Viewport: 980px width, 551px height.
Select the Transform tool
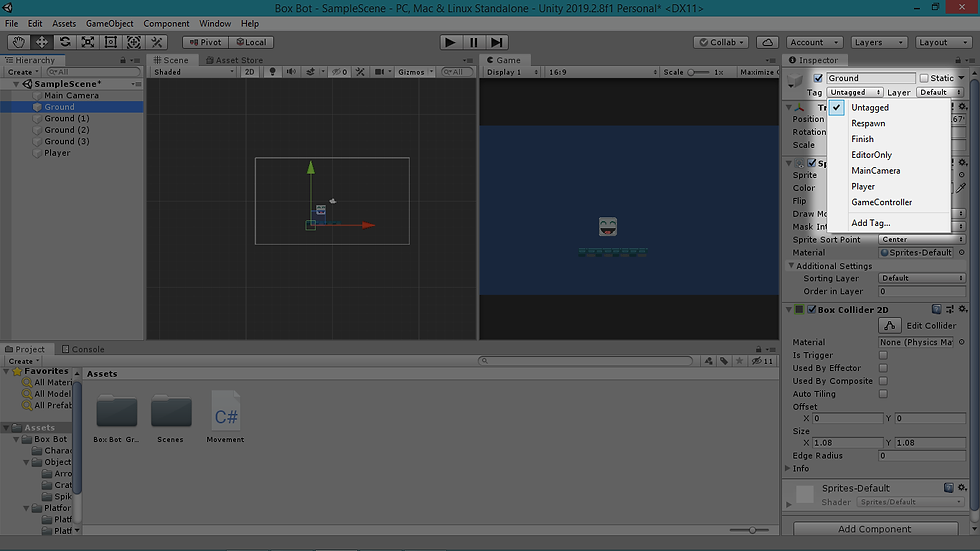(x=134, y=42)
